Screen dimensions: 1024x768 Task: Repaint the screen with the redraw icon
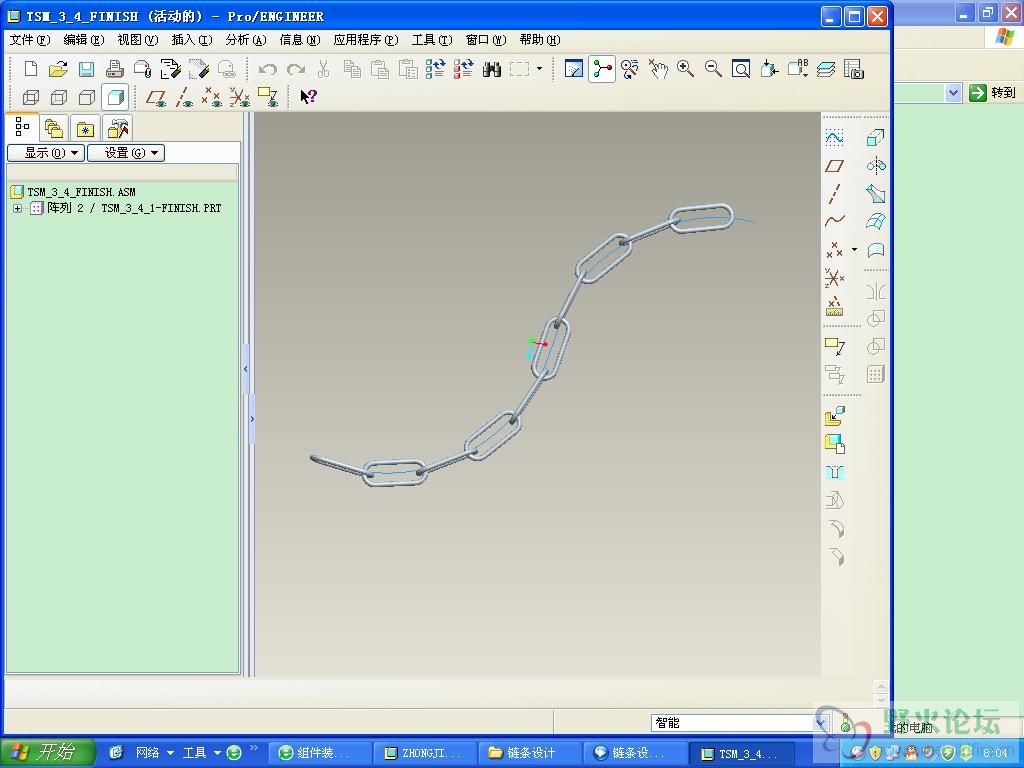pyautogui.click(x=573, y=69)
